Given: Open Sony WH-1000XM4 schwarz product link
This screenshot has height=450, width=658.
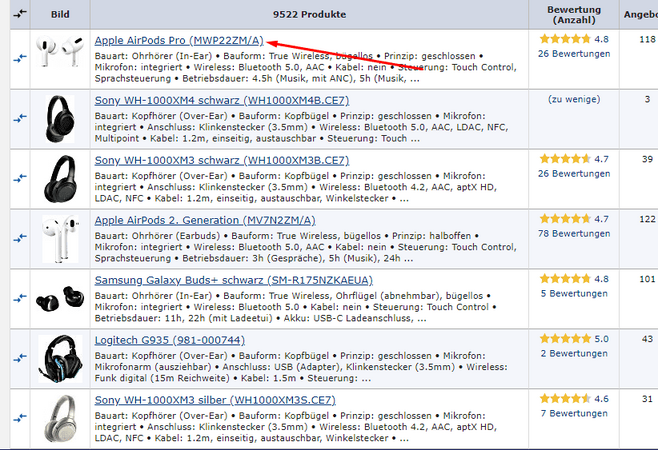Looking at the screenshot, I should point(222,100).
